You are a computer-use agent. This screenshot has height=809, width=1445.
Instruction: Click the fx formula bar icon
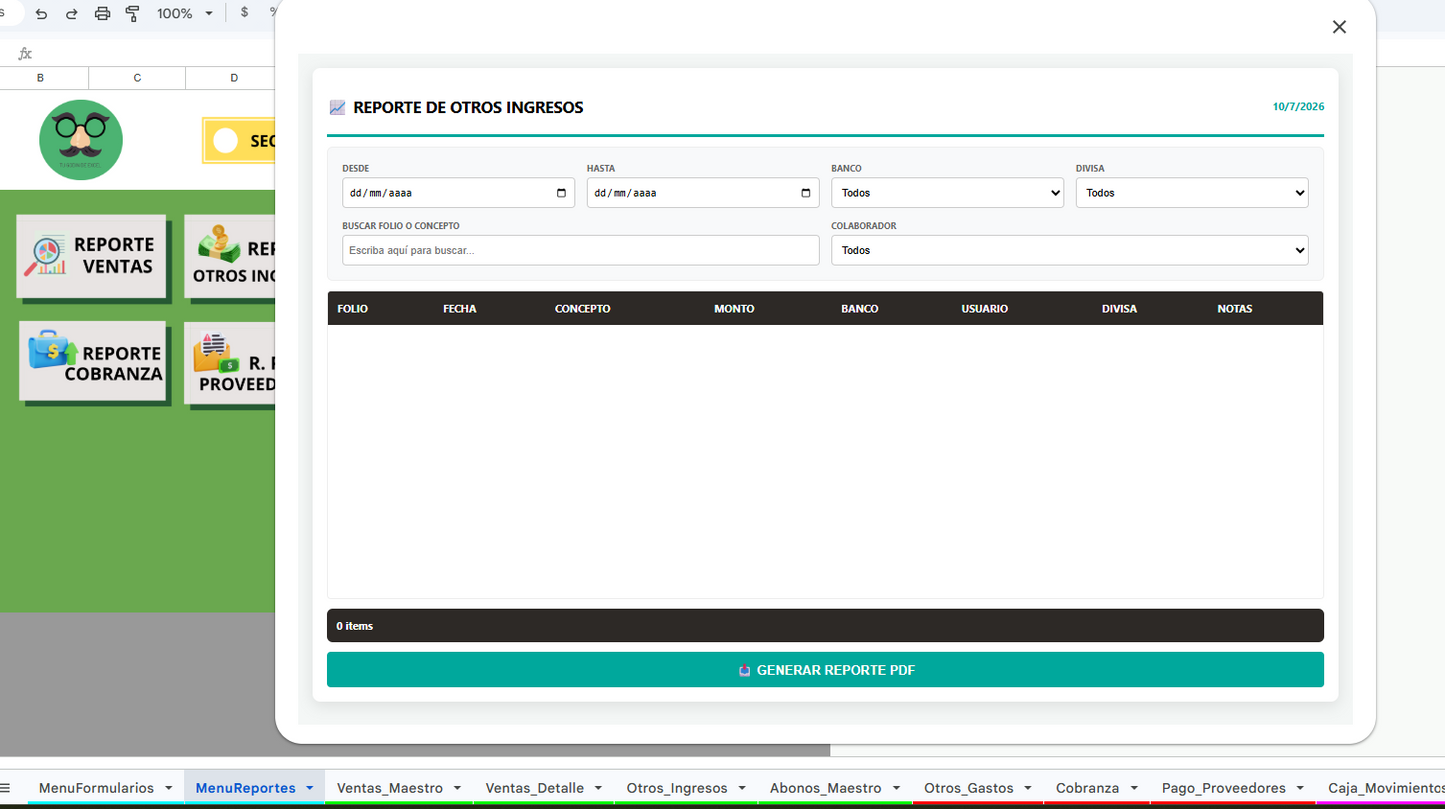coord(25,54)
